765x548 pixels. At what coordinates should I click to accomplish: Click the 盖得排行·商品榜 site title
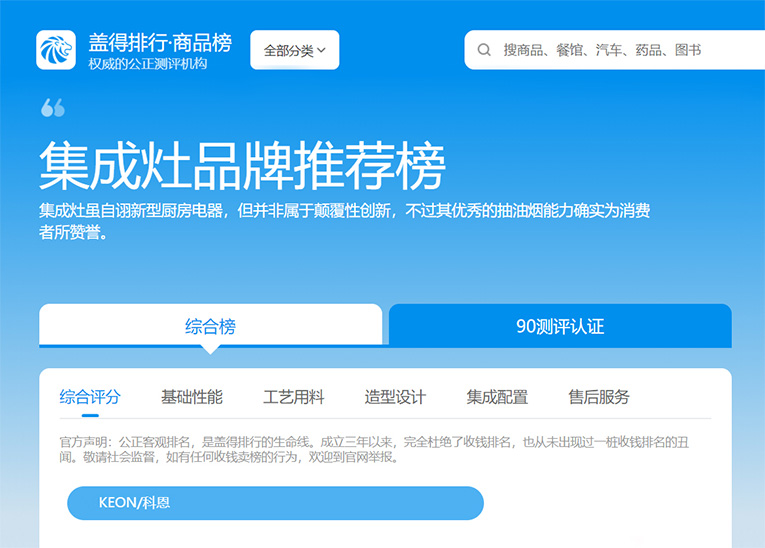pos(160,43)
